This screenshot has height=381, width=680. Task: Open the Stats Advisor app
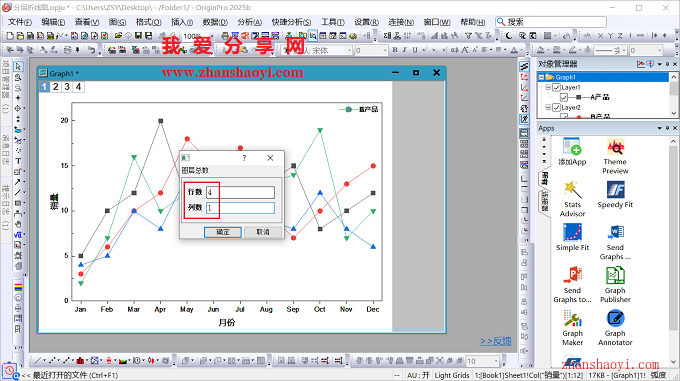(572, 199)
